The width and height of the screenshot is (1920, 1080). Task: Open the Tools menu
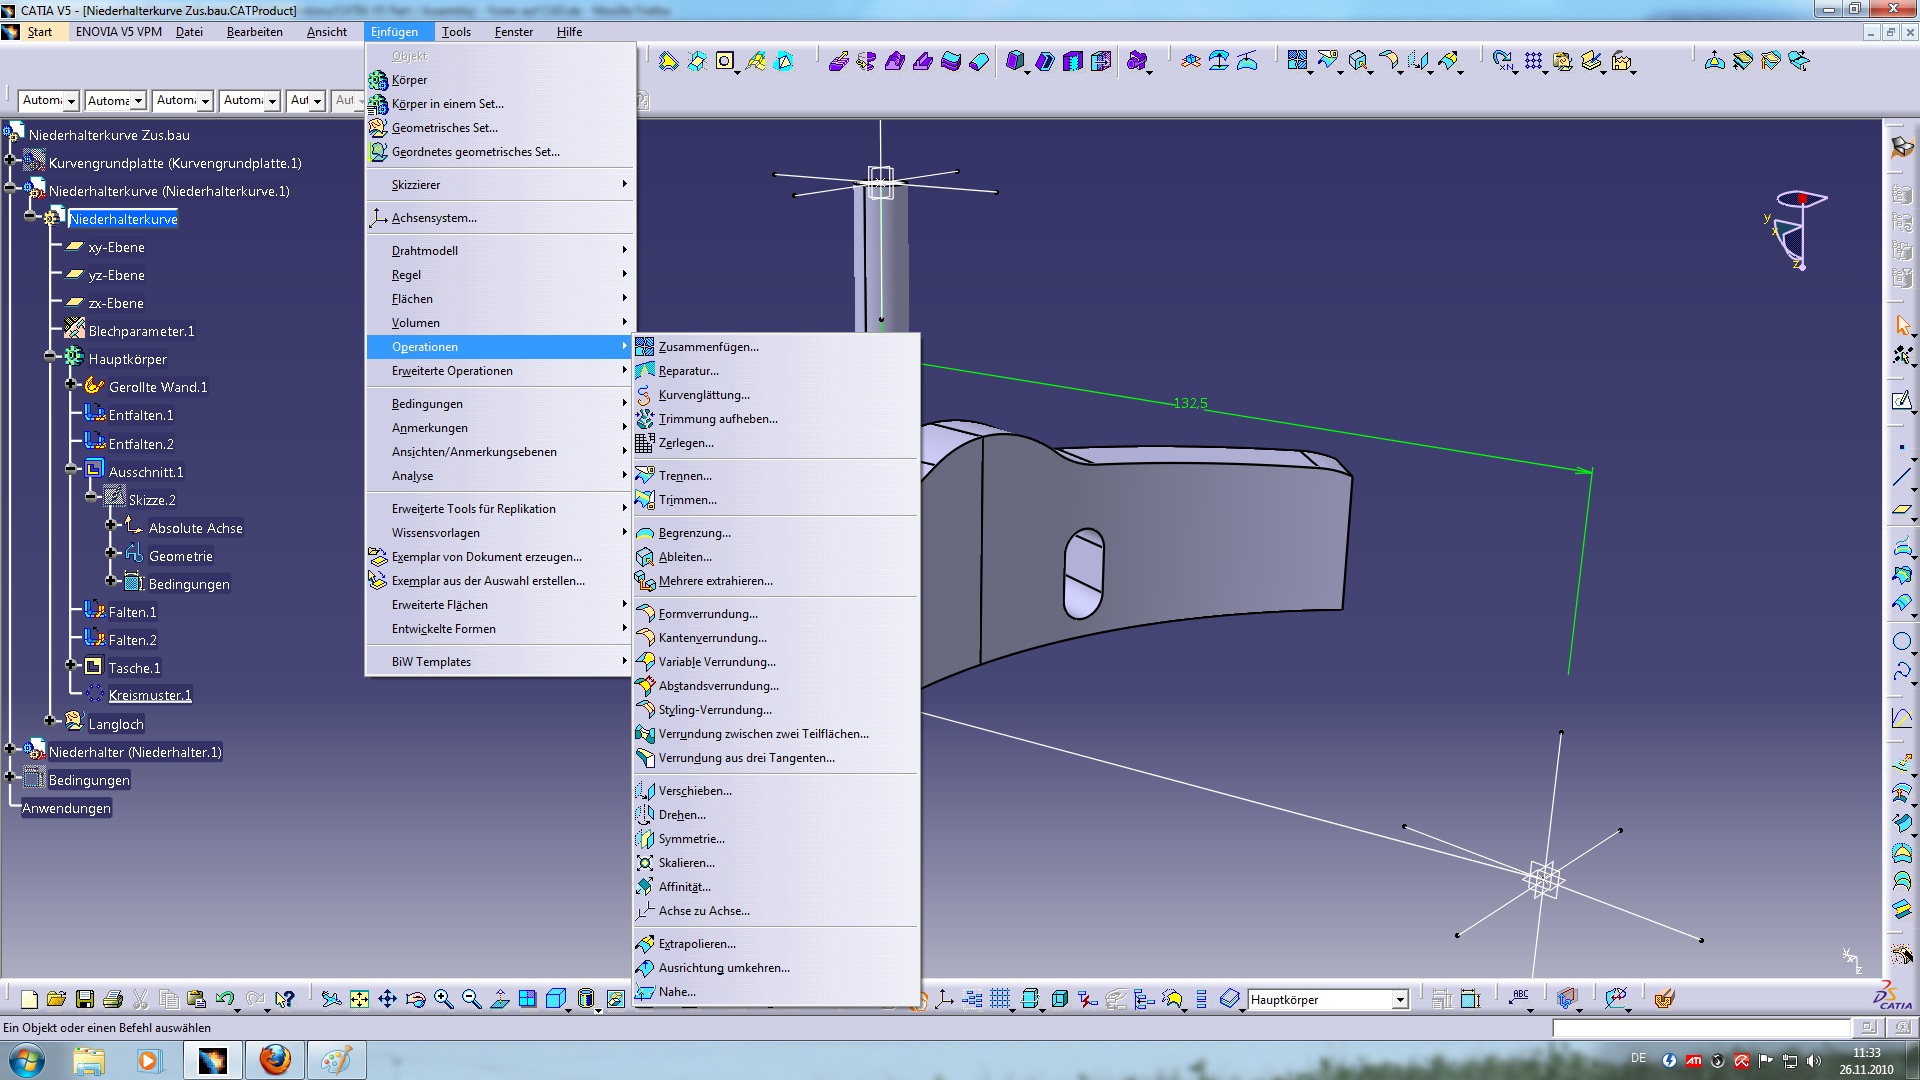coord(456,32)
